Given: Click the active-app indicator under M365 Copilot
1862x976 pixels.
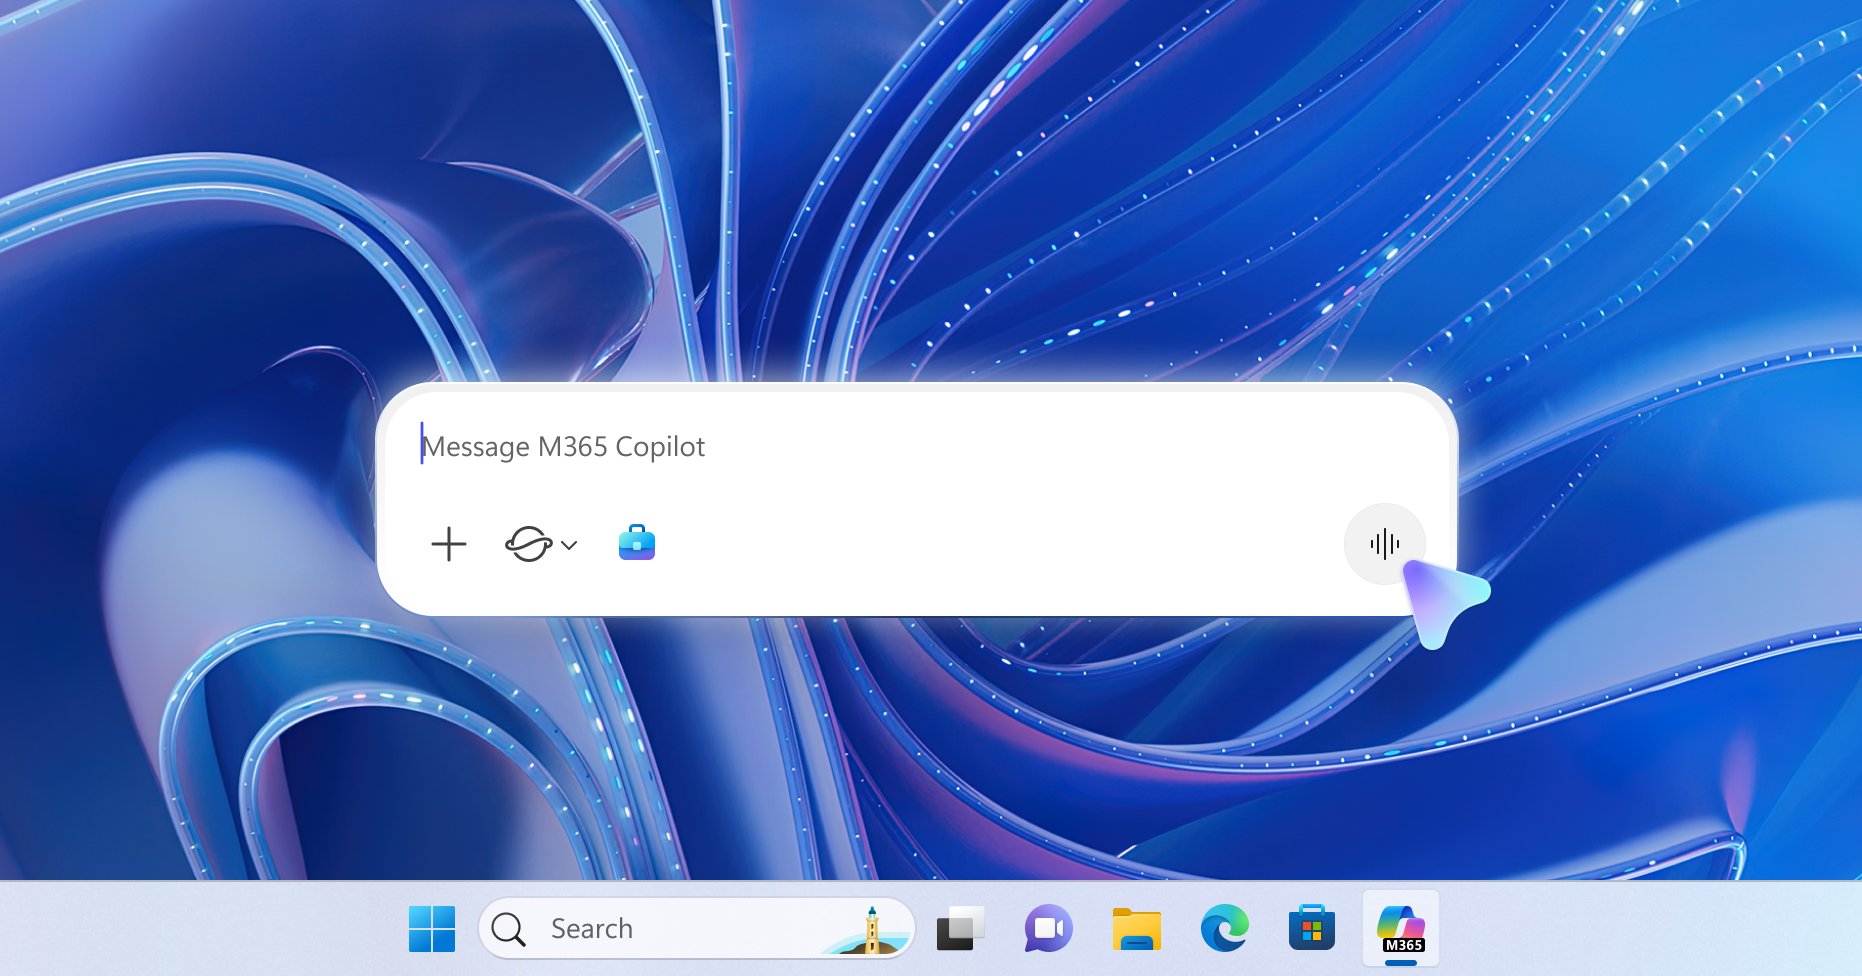Looking at the screenshot, I should pos(1402,962).
